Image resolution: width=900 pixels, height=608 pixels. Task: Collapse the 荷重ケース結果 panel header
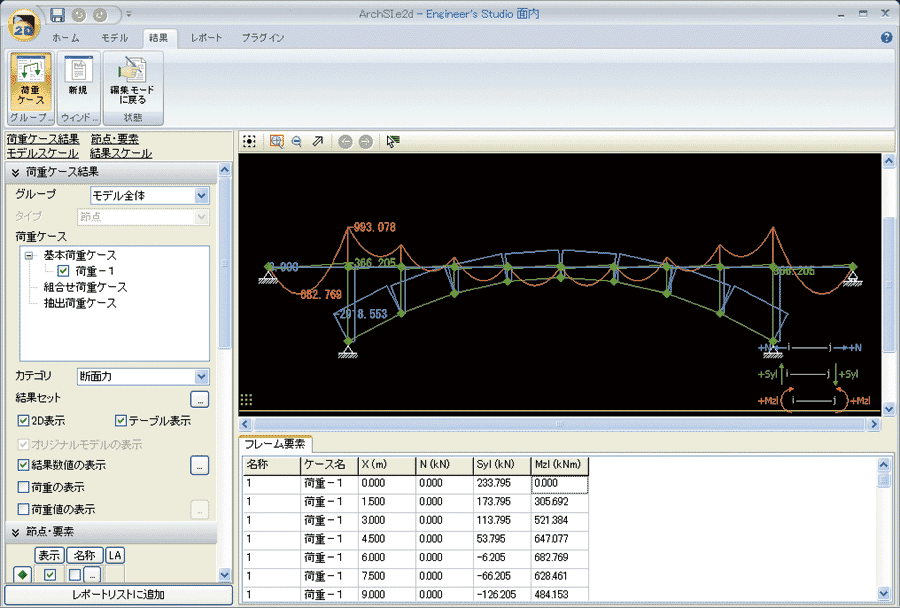pos(111,172)
